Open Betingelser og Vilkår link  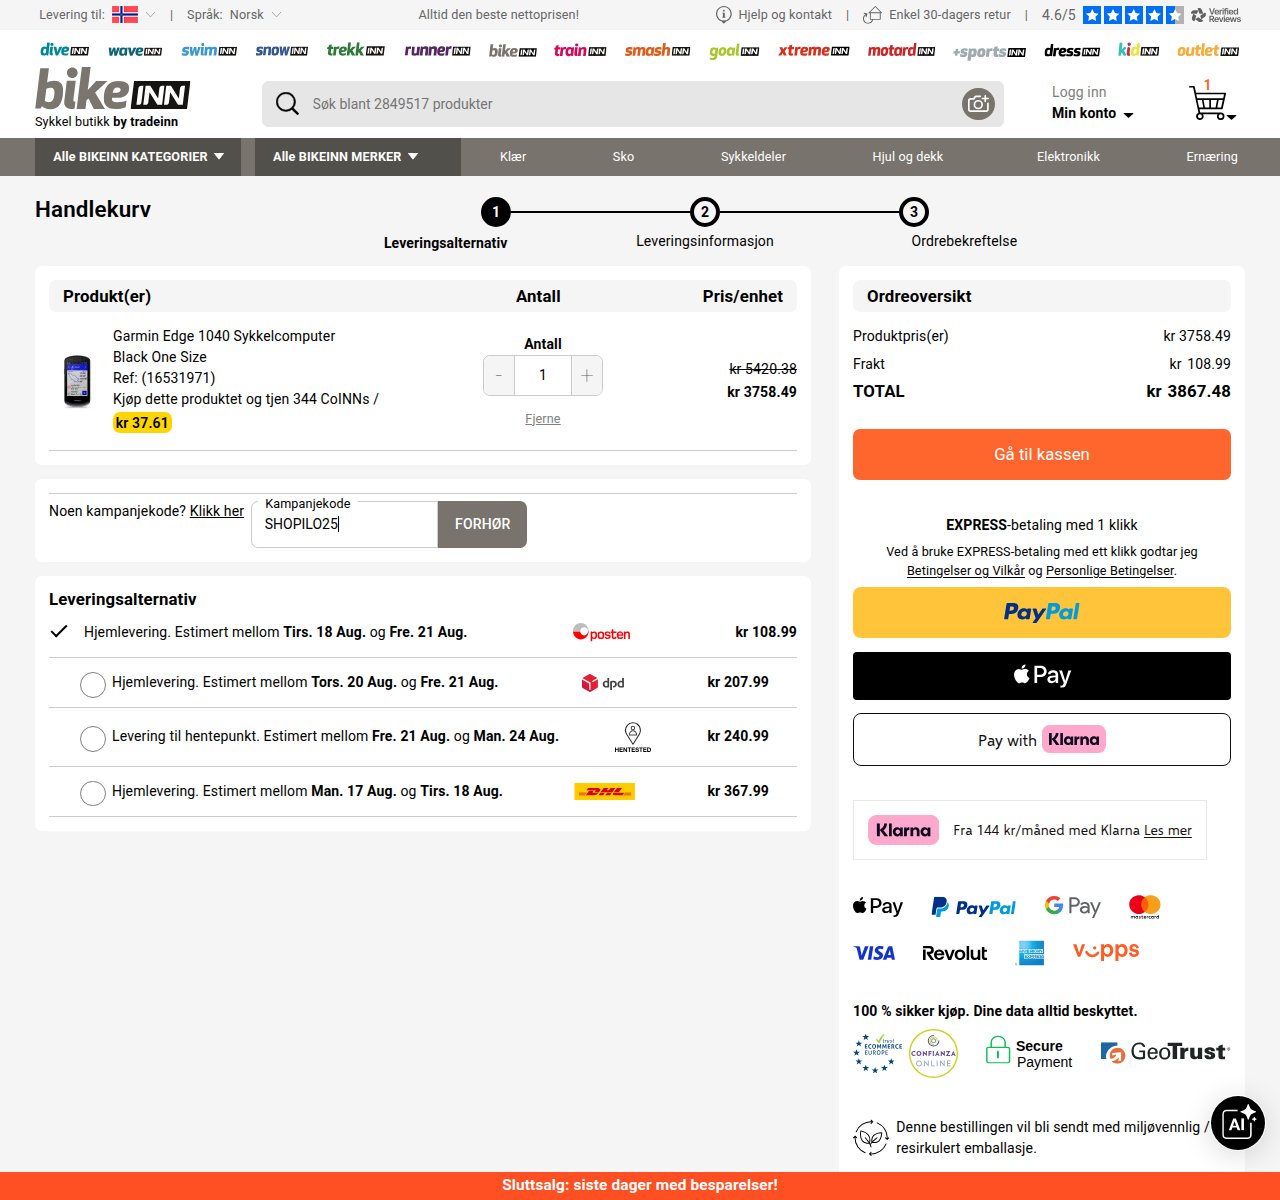pos(966,570)
